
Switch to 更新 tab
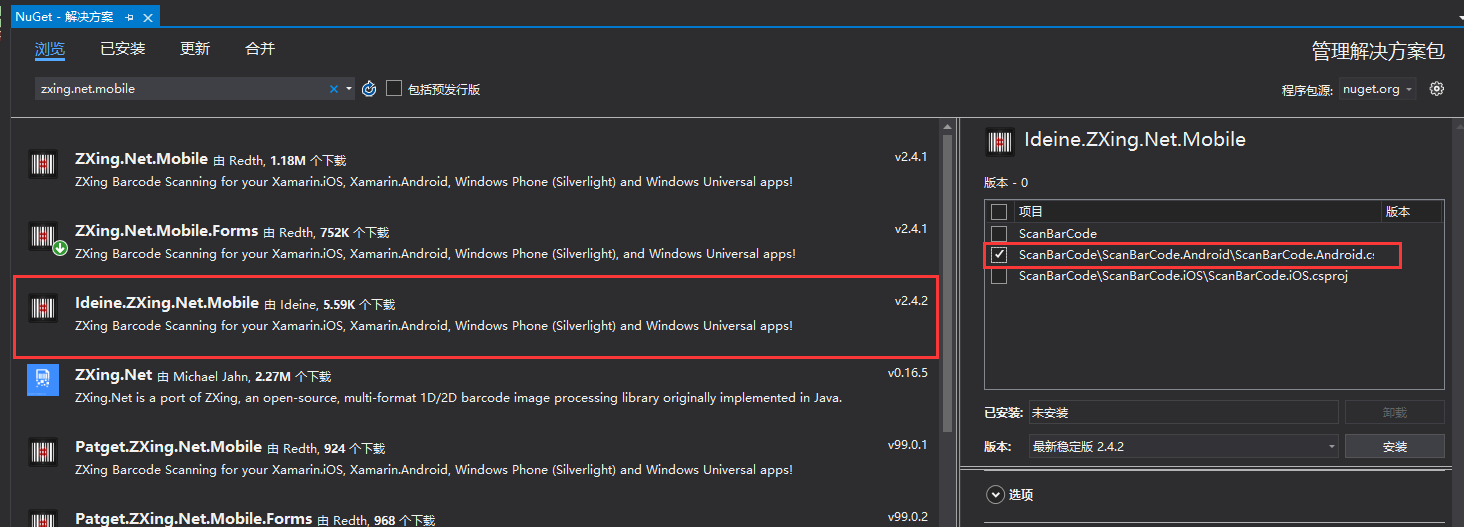point(195,49)
